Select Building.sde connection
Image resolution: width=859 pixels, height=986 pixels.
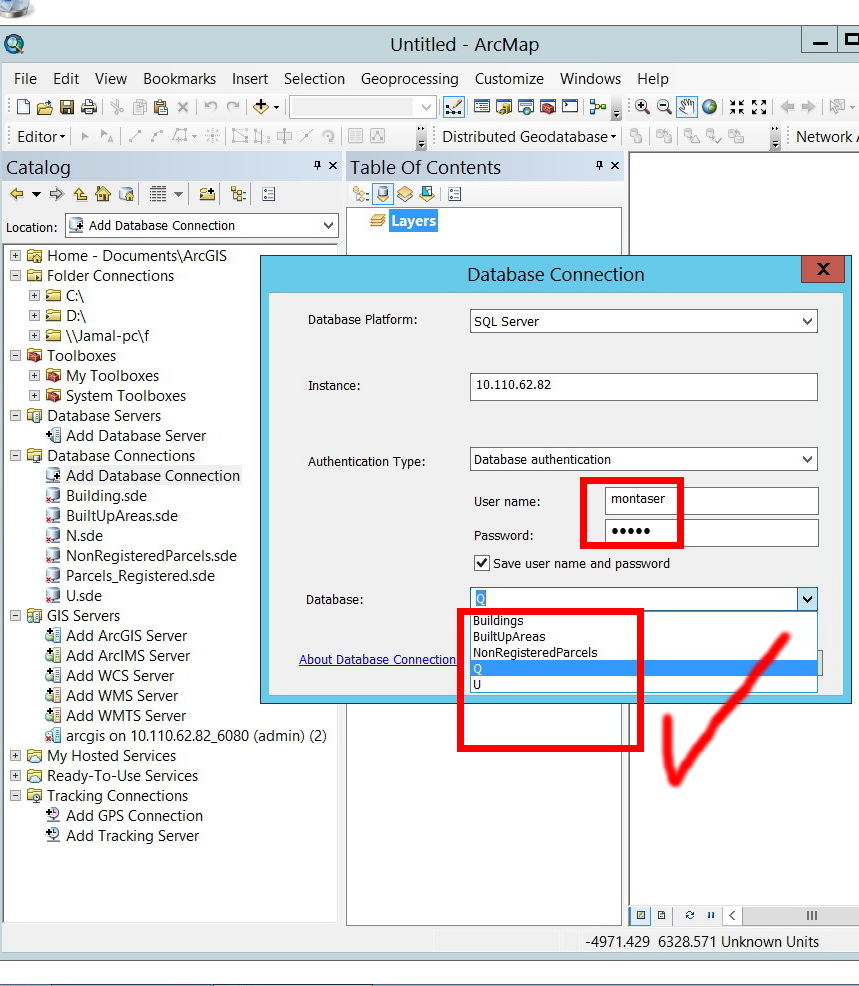point(106,496)
